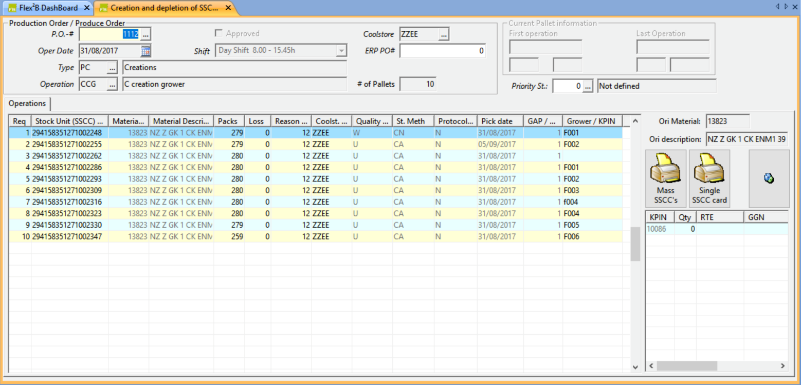The height and width of the screenshot is (385, 801).
Task: Click grower cell F005
Action: pyautogui.click(x=594, y=225)
